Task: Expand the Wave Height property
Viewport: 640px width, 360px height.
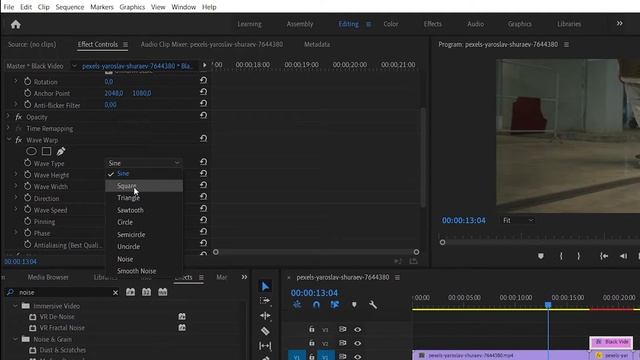Action: click(x=16, y=174)
